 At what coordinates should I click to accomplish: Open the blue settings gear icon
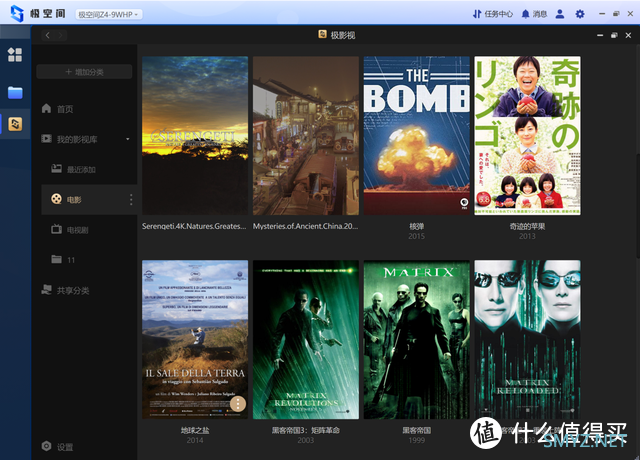pyautogui.click(x=580, y=14)
